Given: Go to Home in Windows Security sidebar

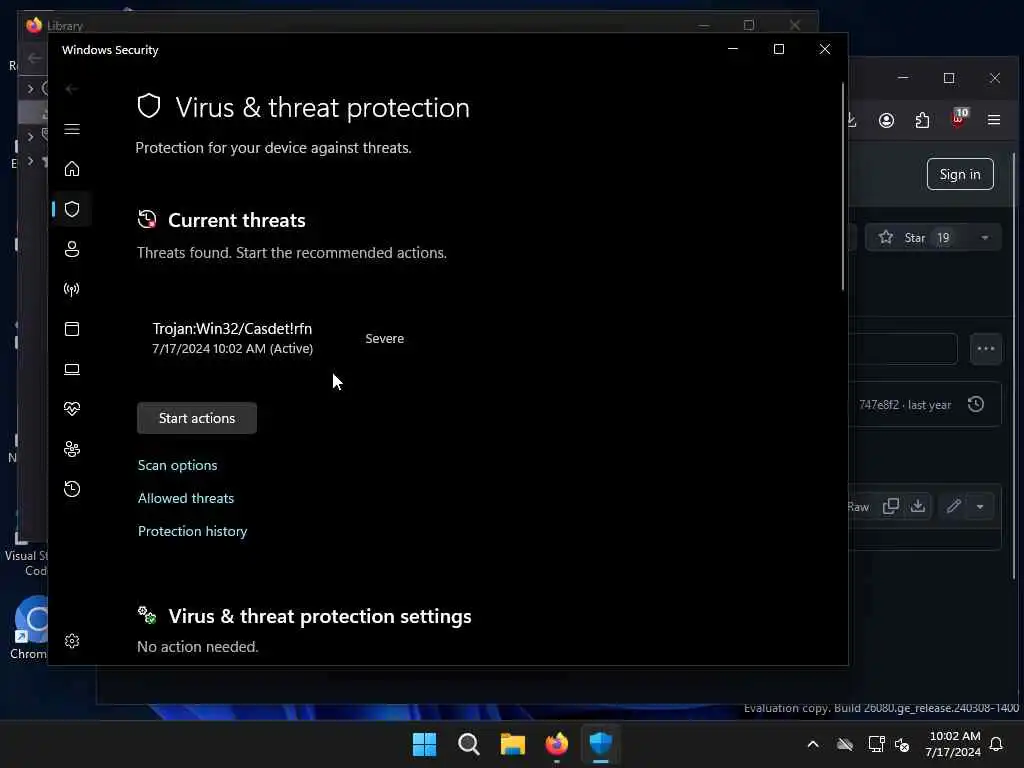Looking at the screenshot, I should pos(72,169).
